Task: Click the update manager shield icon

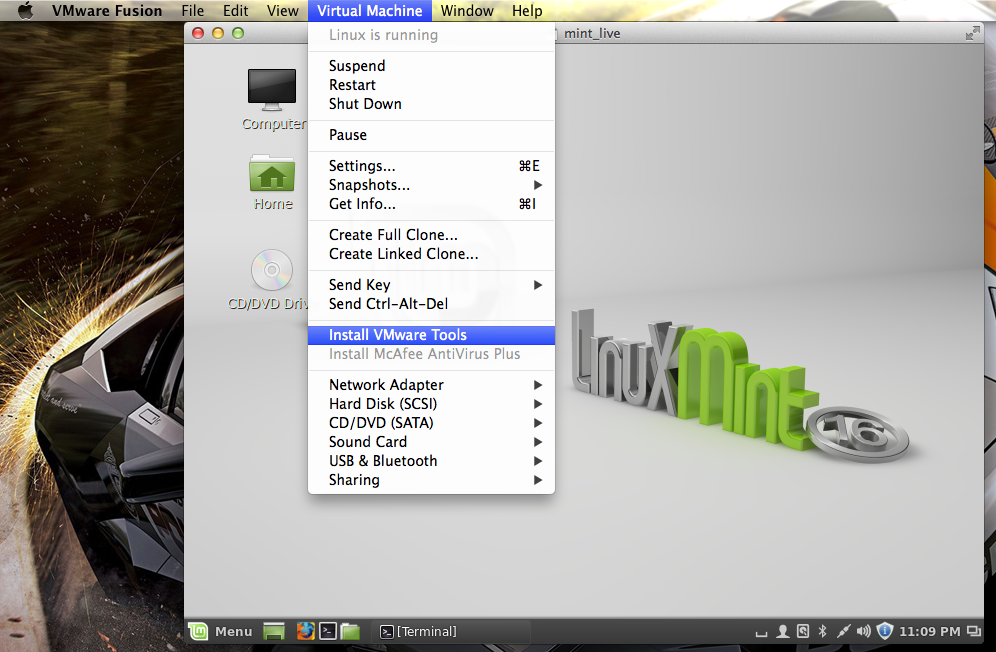Action: coord(884,631)
